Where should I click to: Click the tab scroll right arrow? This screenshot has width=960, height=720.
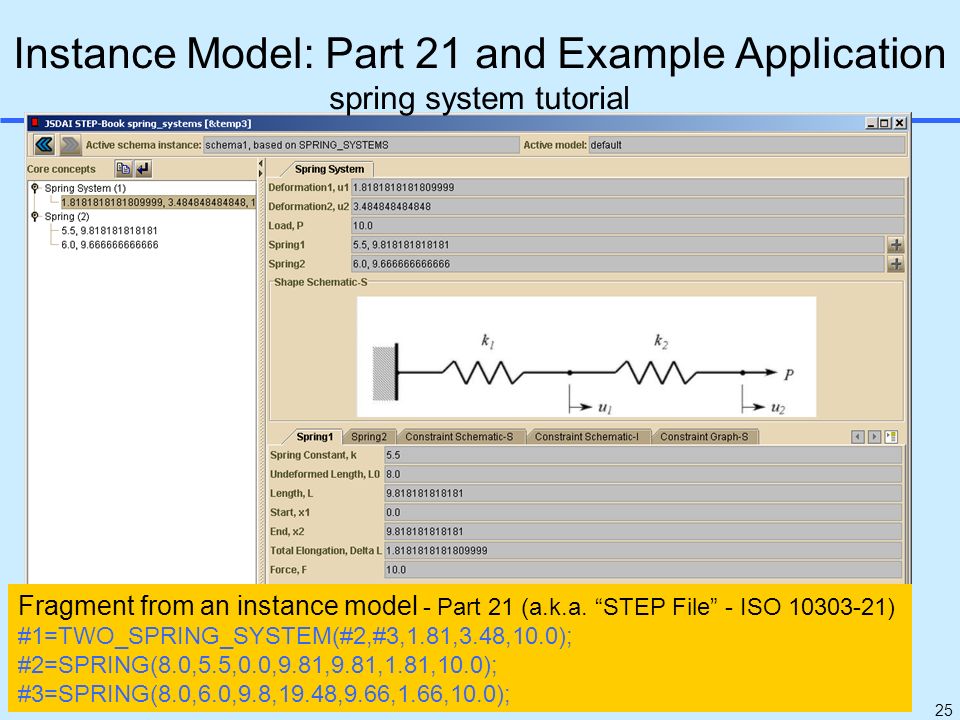click(874, 437)
